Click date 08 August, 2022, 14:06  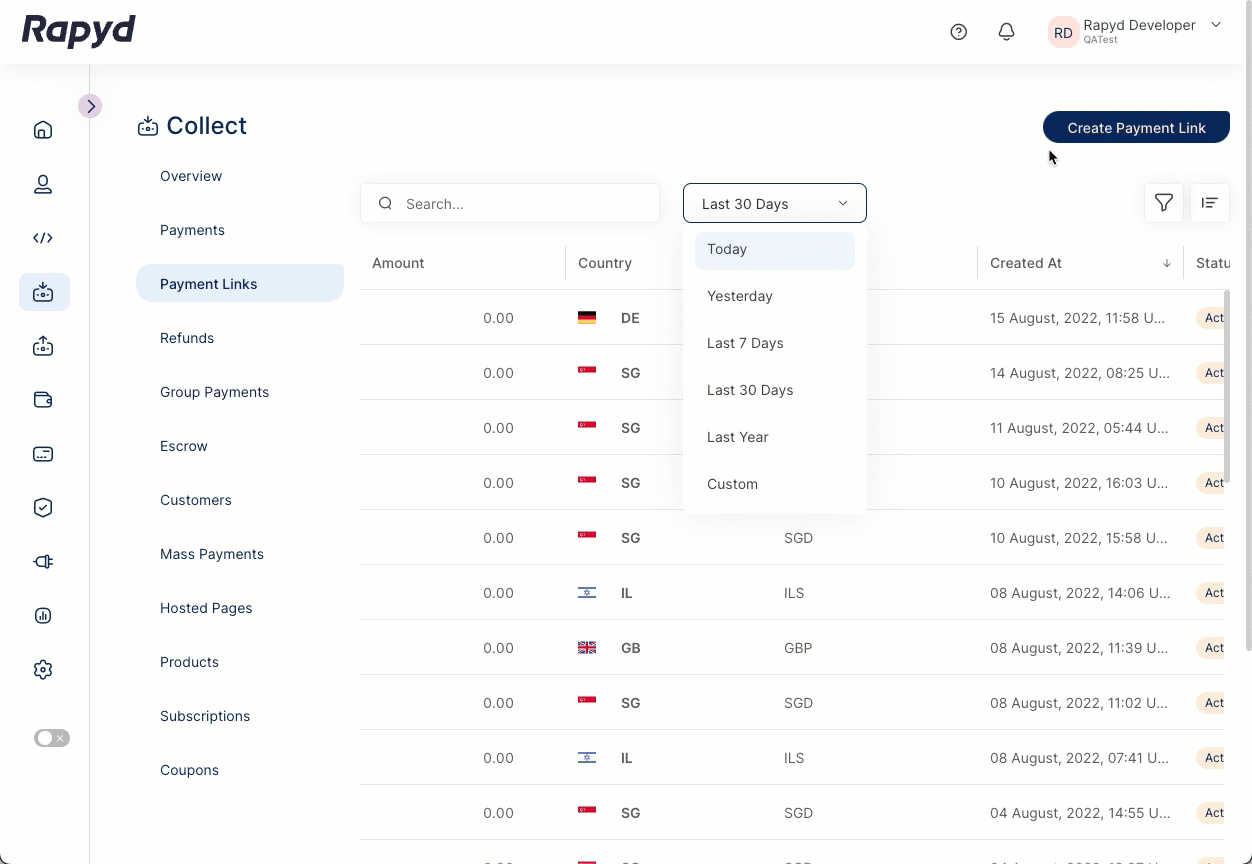1079,593
